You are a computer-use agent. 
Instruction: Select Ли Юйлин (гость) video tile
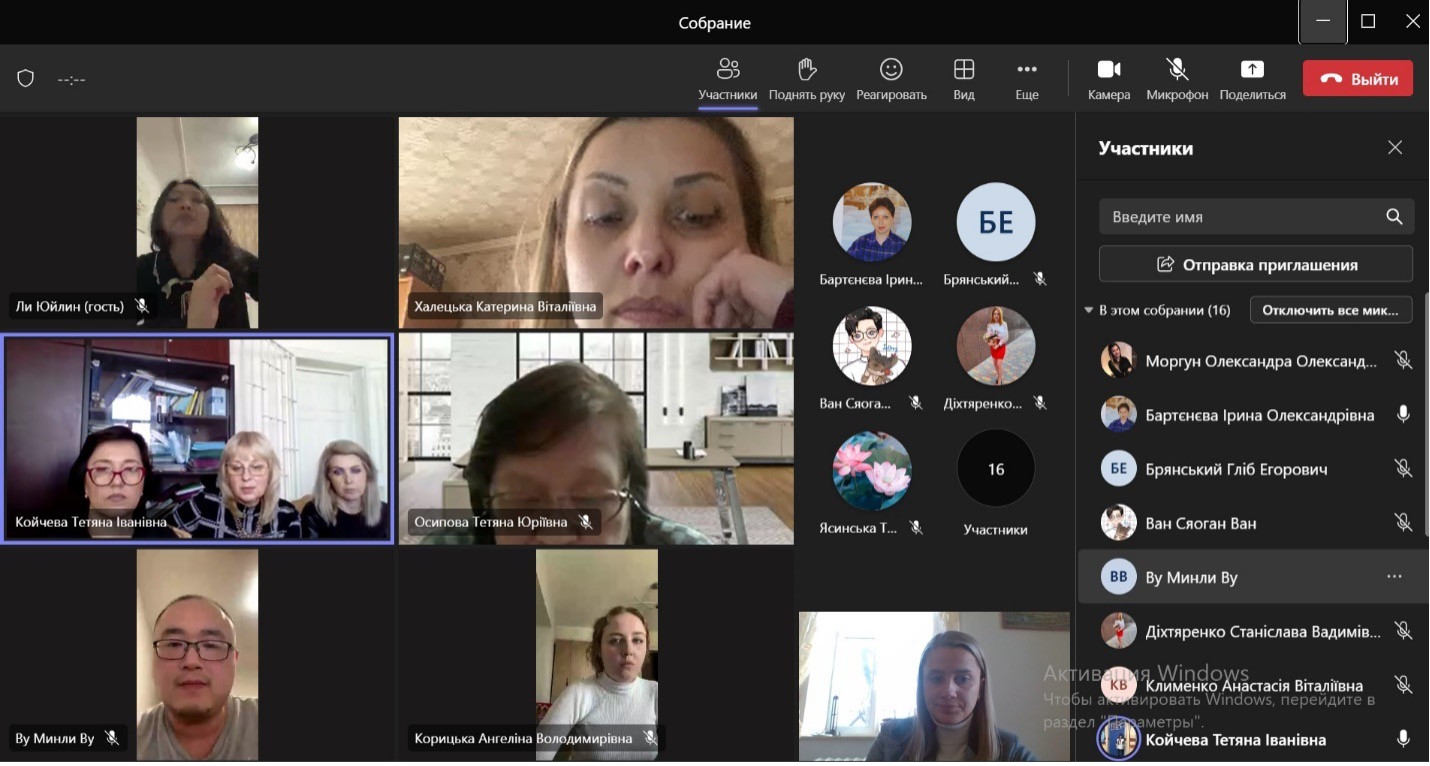click(197, 222)
